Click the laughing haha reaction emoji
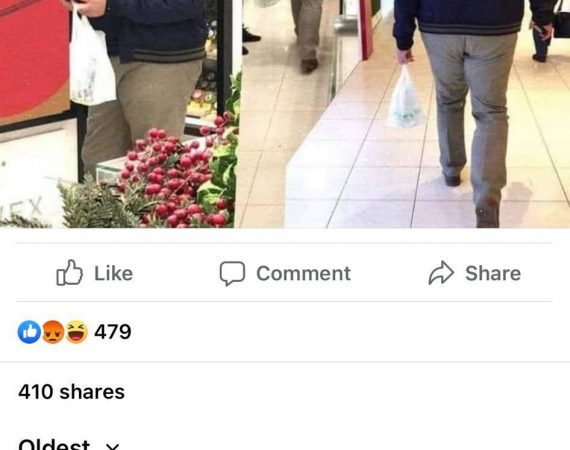 [x=76, y=332]
